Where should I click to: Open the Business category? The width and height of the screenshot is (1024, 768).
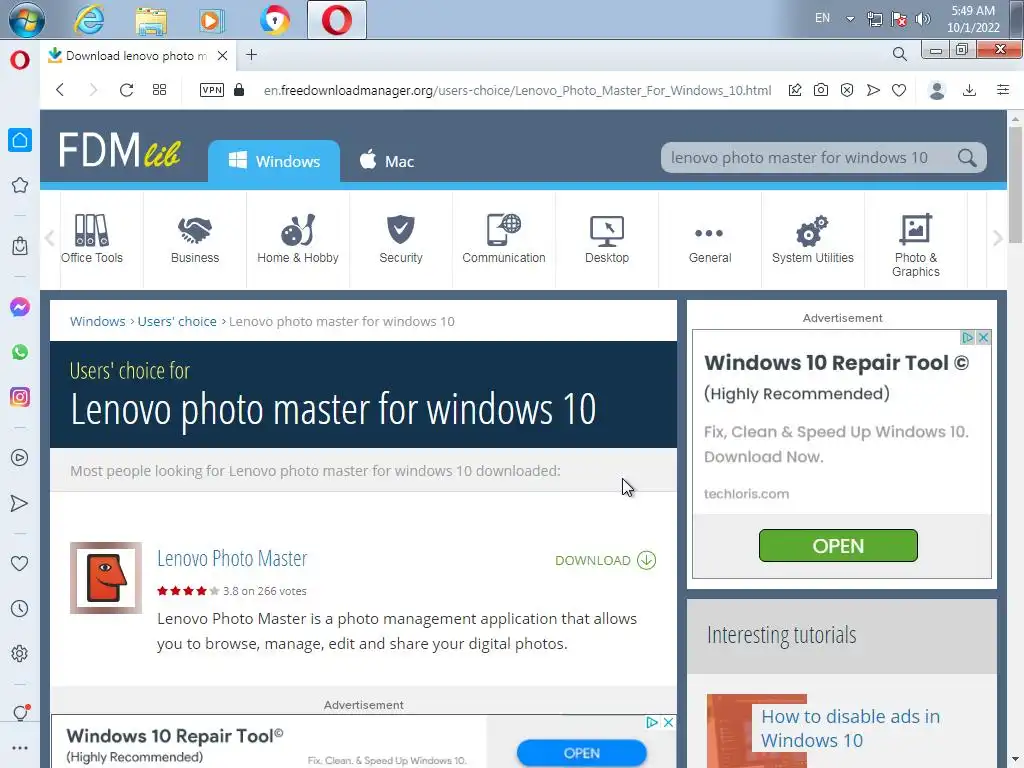click(195, 239)
